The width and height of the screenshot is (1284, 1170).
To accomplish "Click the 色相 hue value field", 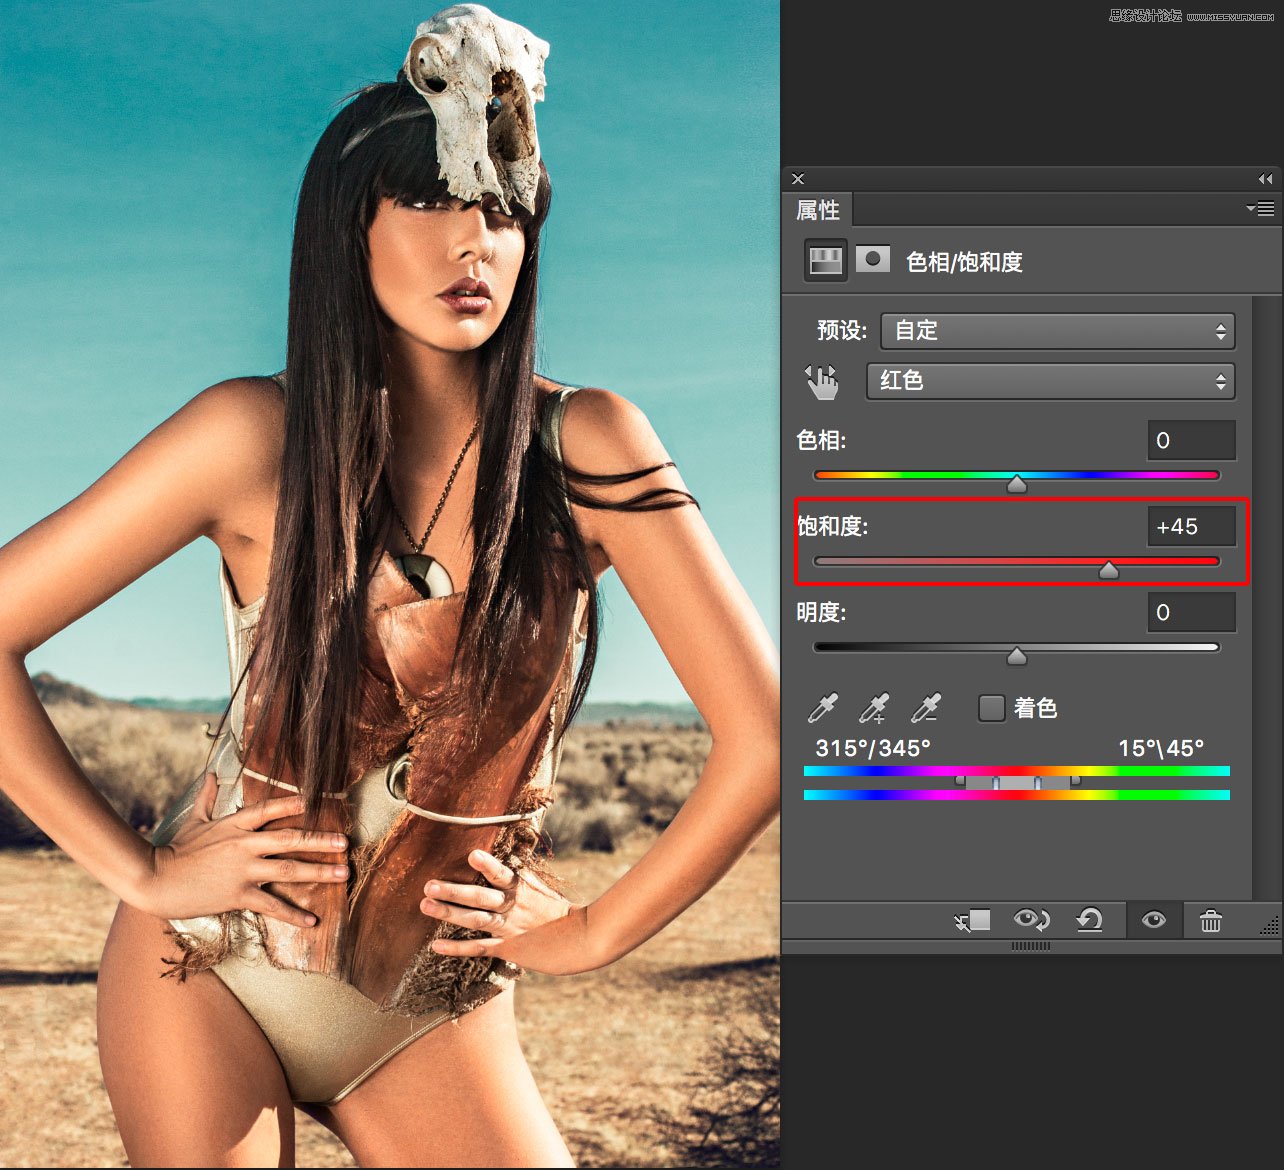I will [x=1190, y=440].
